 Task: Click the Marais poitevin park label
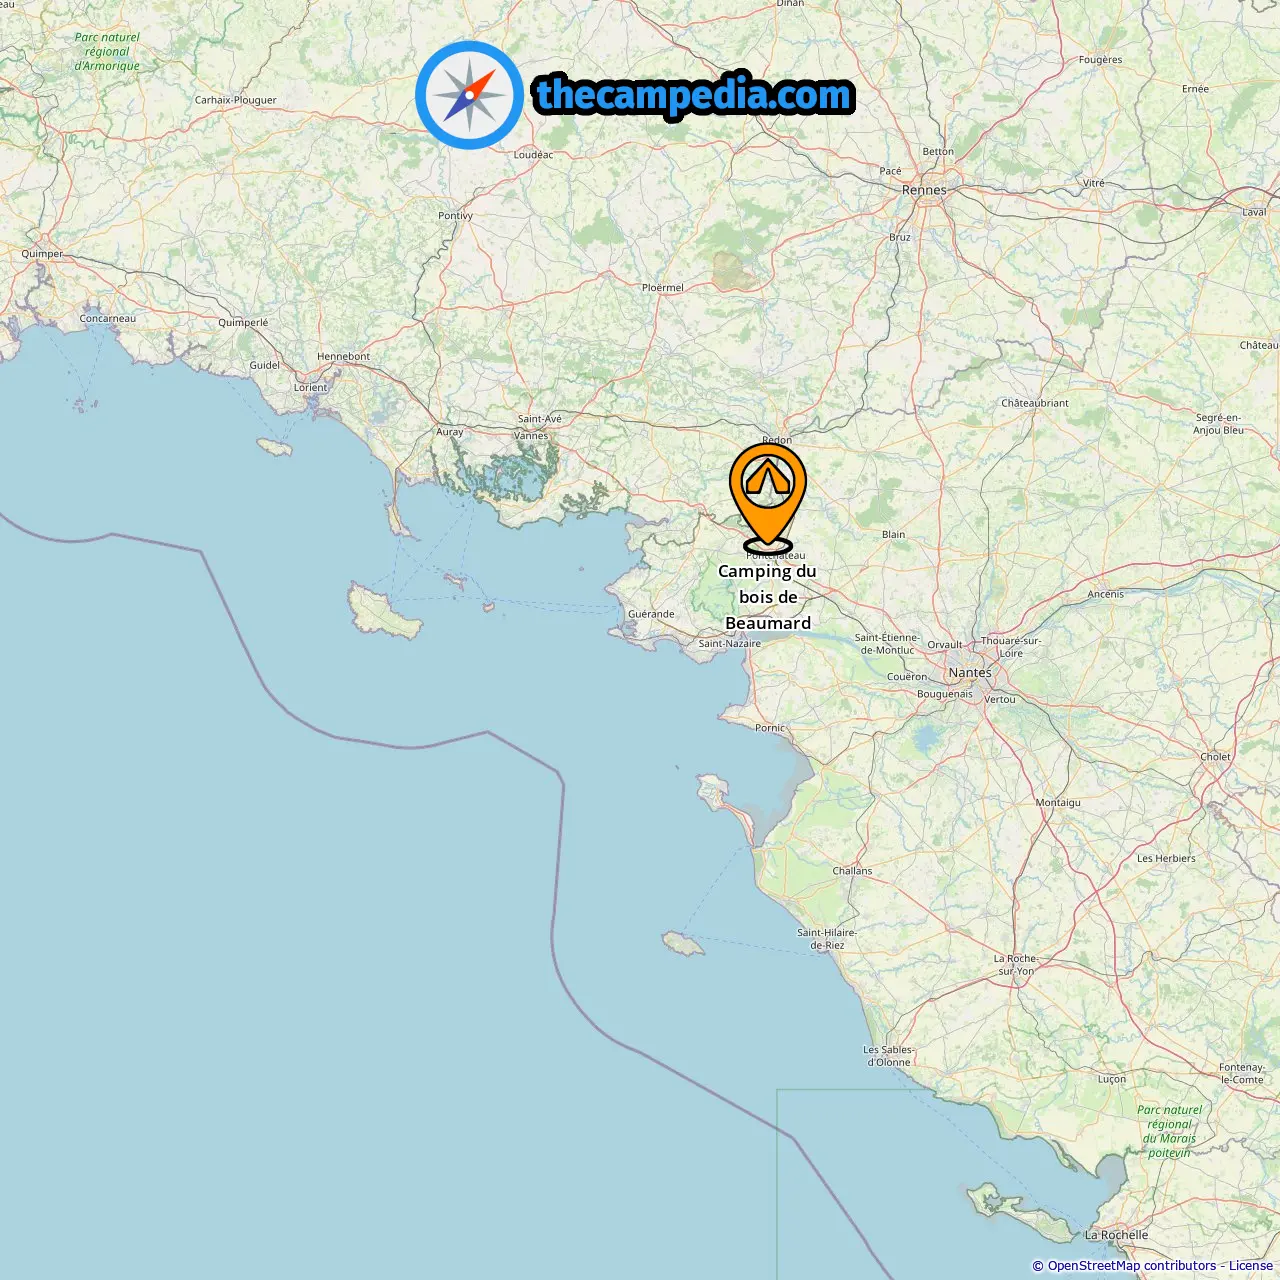1170,1131
